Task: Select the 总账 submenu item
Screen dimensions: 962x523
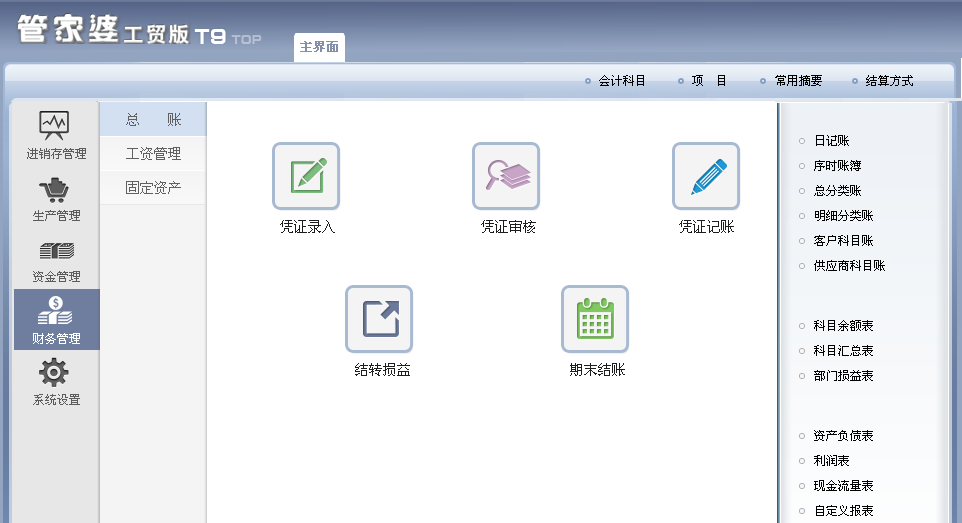Action: pos(153,119)
